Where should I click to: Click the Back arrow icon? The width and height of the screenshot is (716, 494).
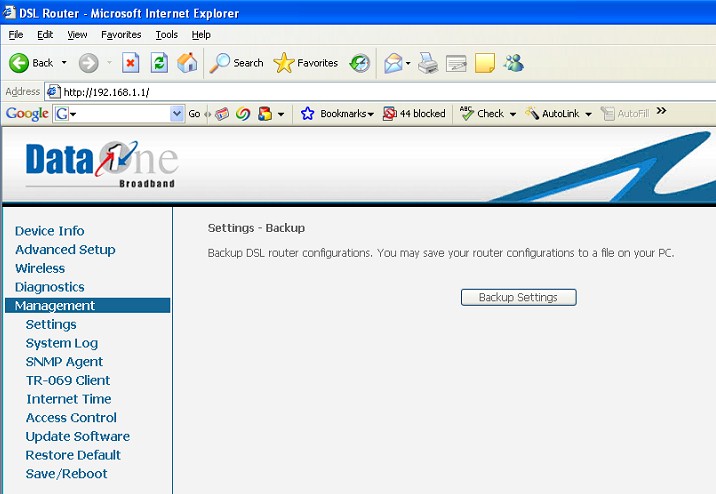point(19,63)
